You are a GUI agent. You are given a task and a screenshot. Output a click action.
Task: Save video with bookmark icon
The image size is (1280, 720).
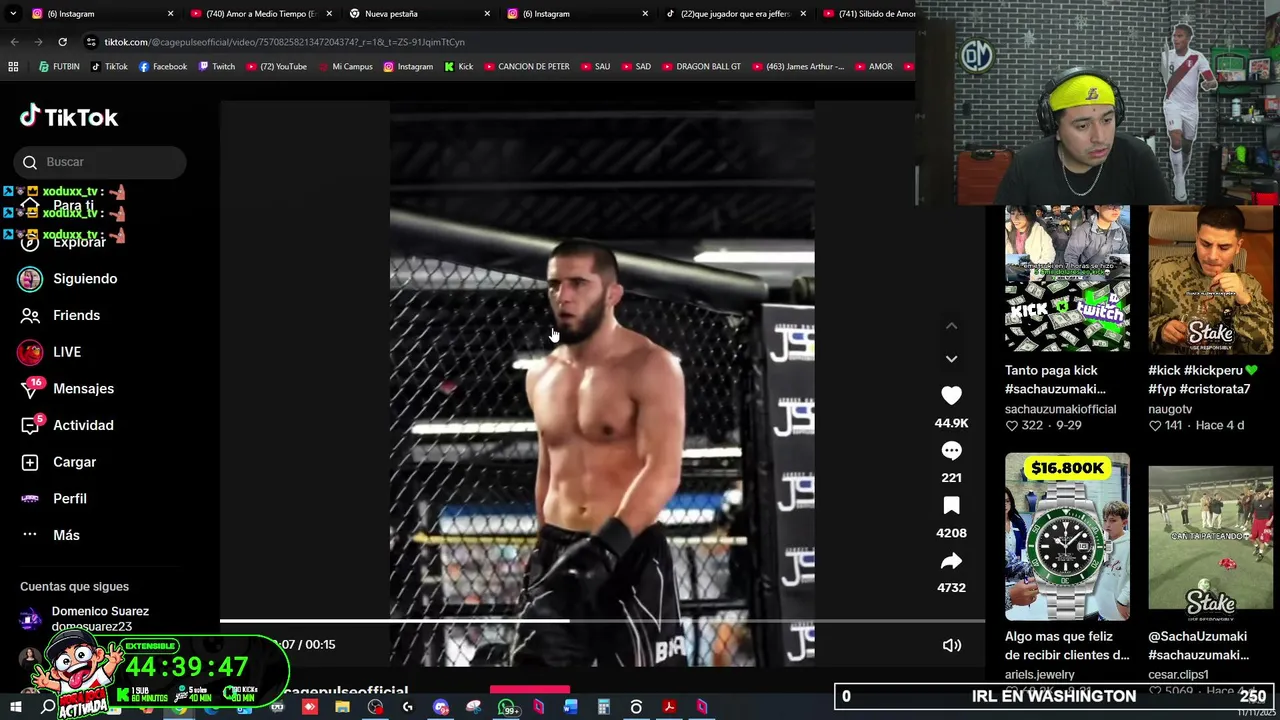(x=951, y=506)
